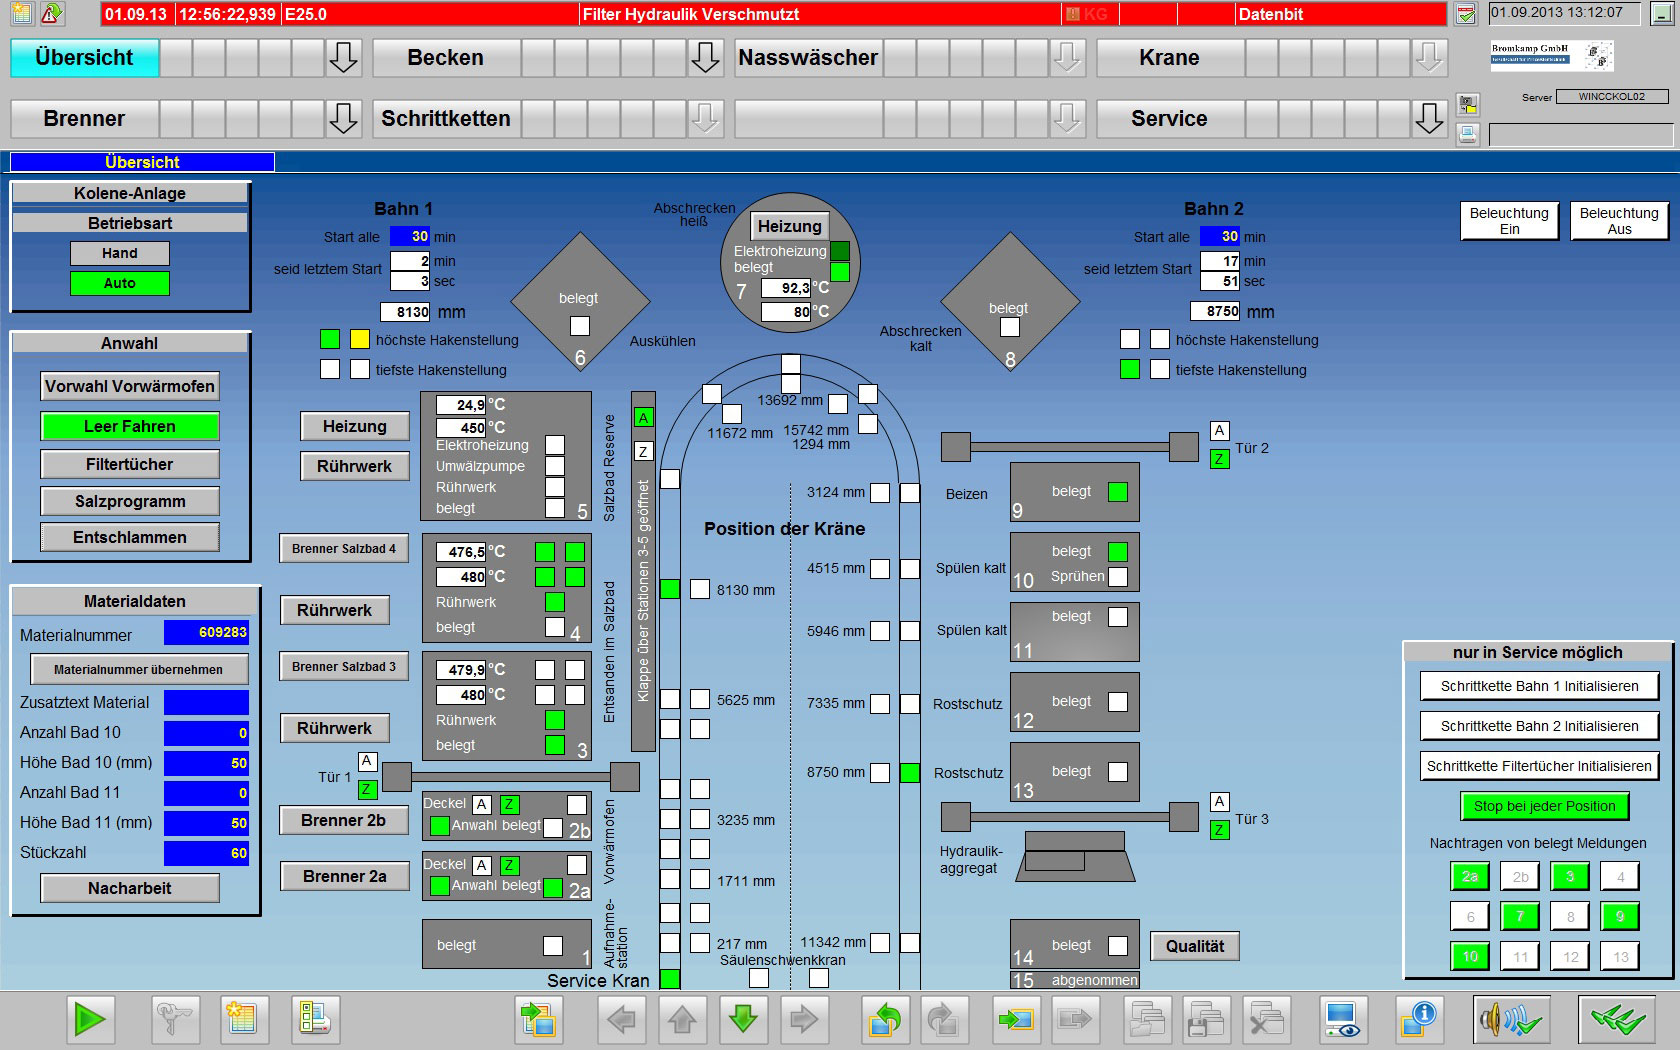The height and width of the screenshot is (1050, 1680).
Task: Expand the Becken down-arrow menu
Action: [x=705, y=58]
